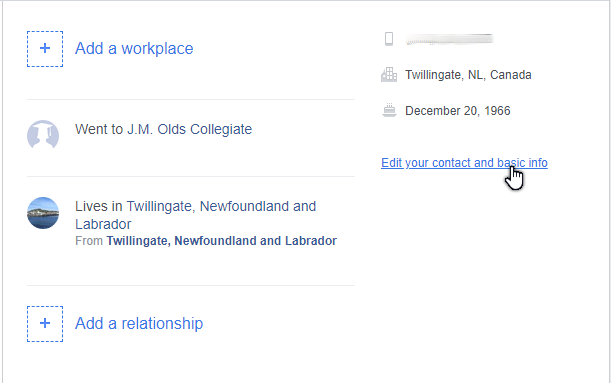Click the school icon next to J.M. Olds Collegiate
Image resolution: width=611 pixels, height=383 pixels.
point(43,134)
